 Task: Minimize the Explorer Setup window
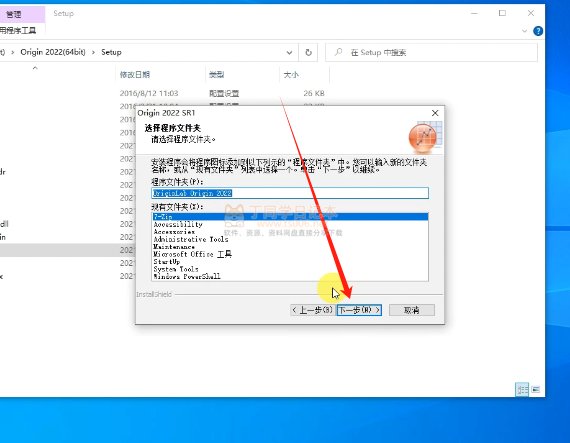[x=474, y=13]
